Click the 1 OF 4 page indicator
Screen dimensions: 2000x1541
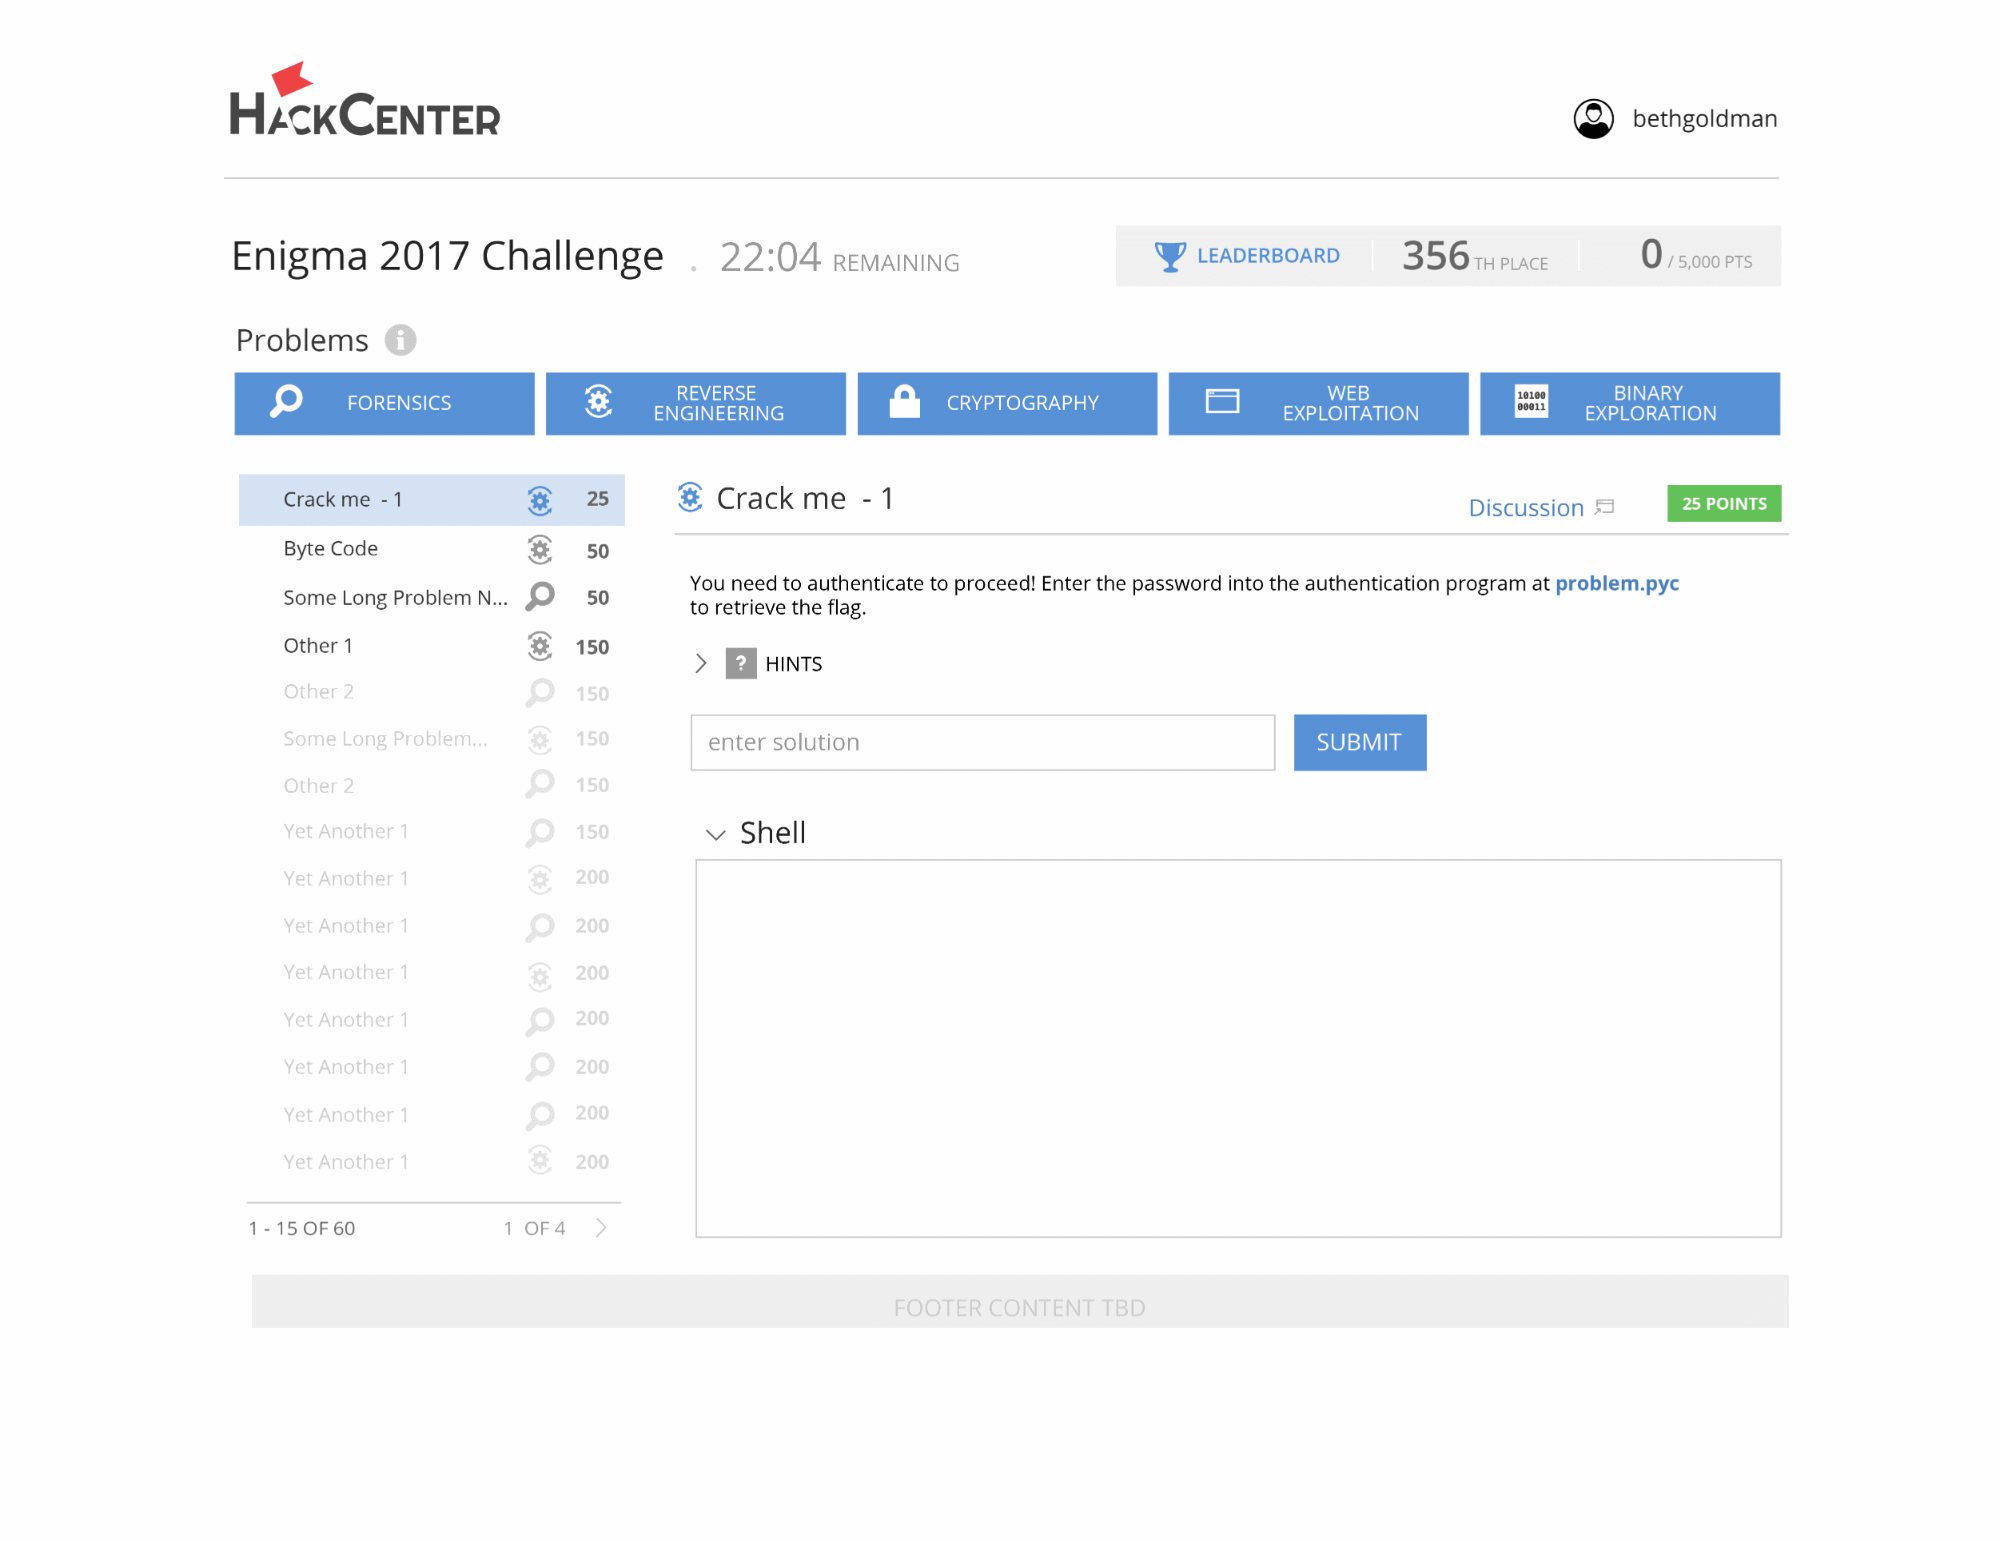coord(534,1228)
